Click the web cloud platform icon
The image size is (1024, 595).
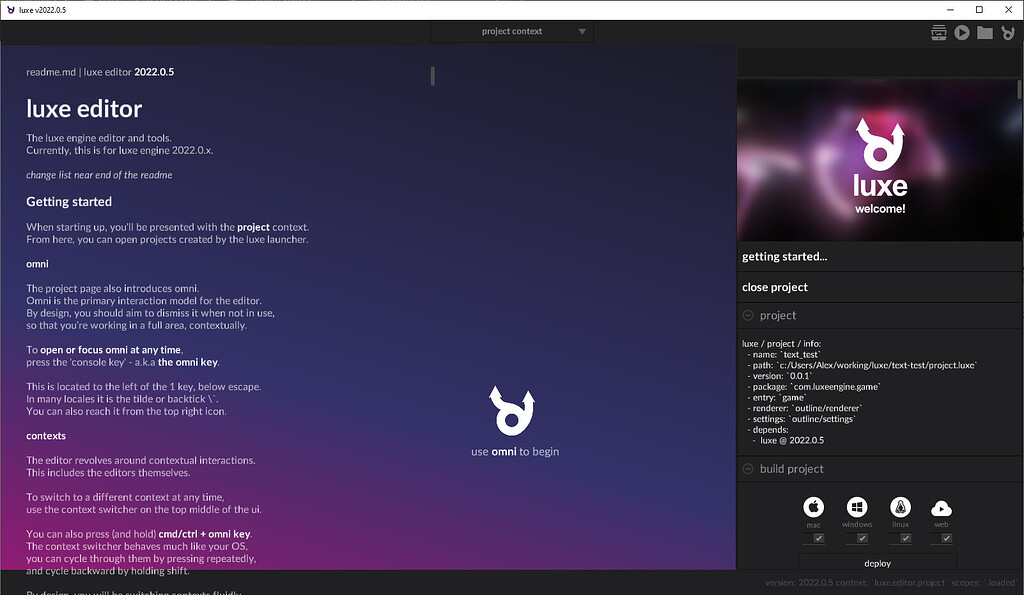point(941,510)
